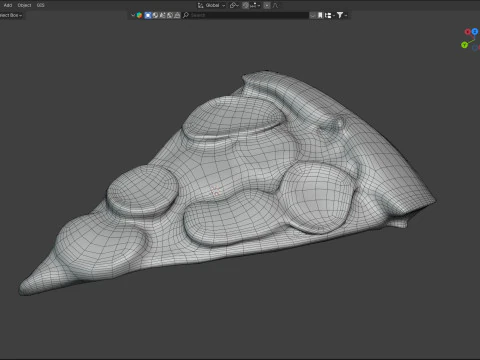Open the proportional editing falloff curve
Screen dimensions: 480x360
[x=275, y=5]
